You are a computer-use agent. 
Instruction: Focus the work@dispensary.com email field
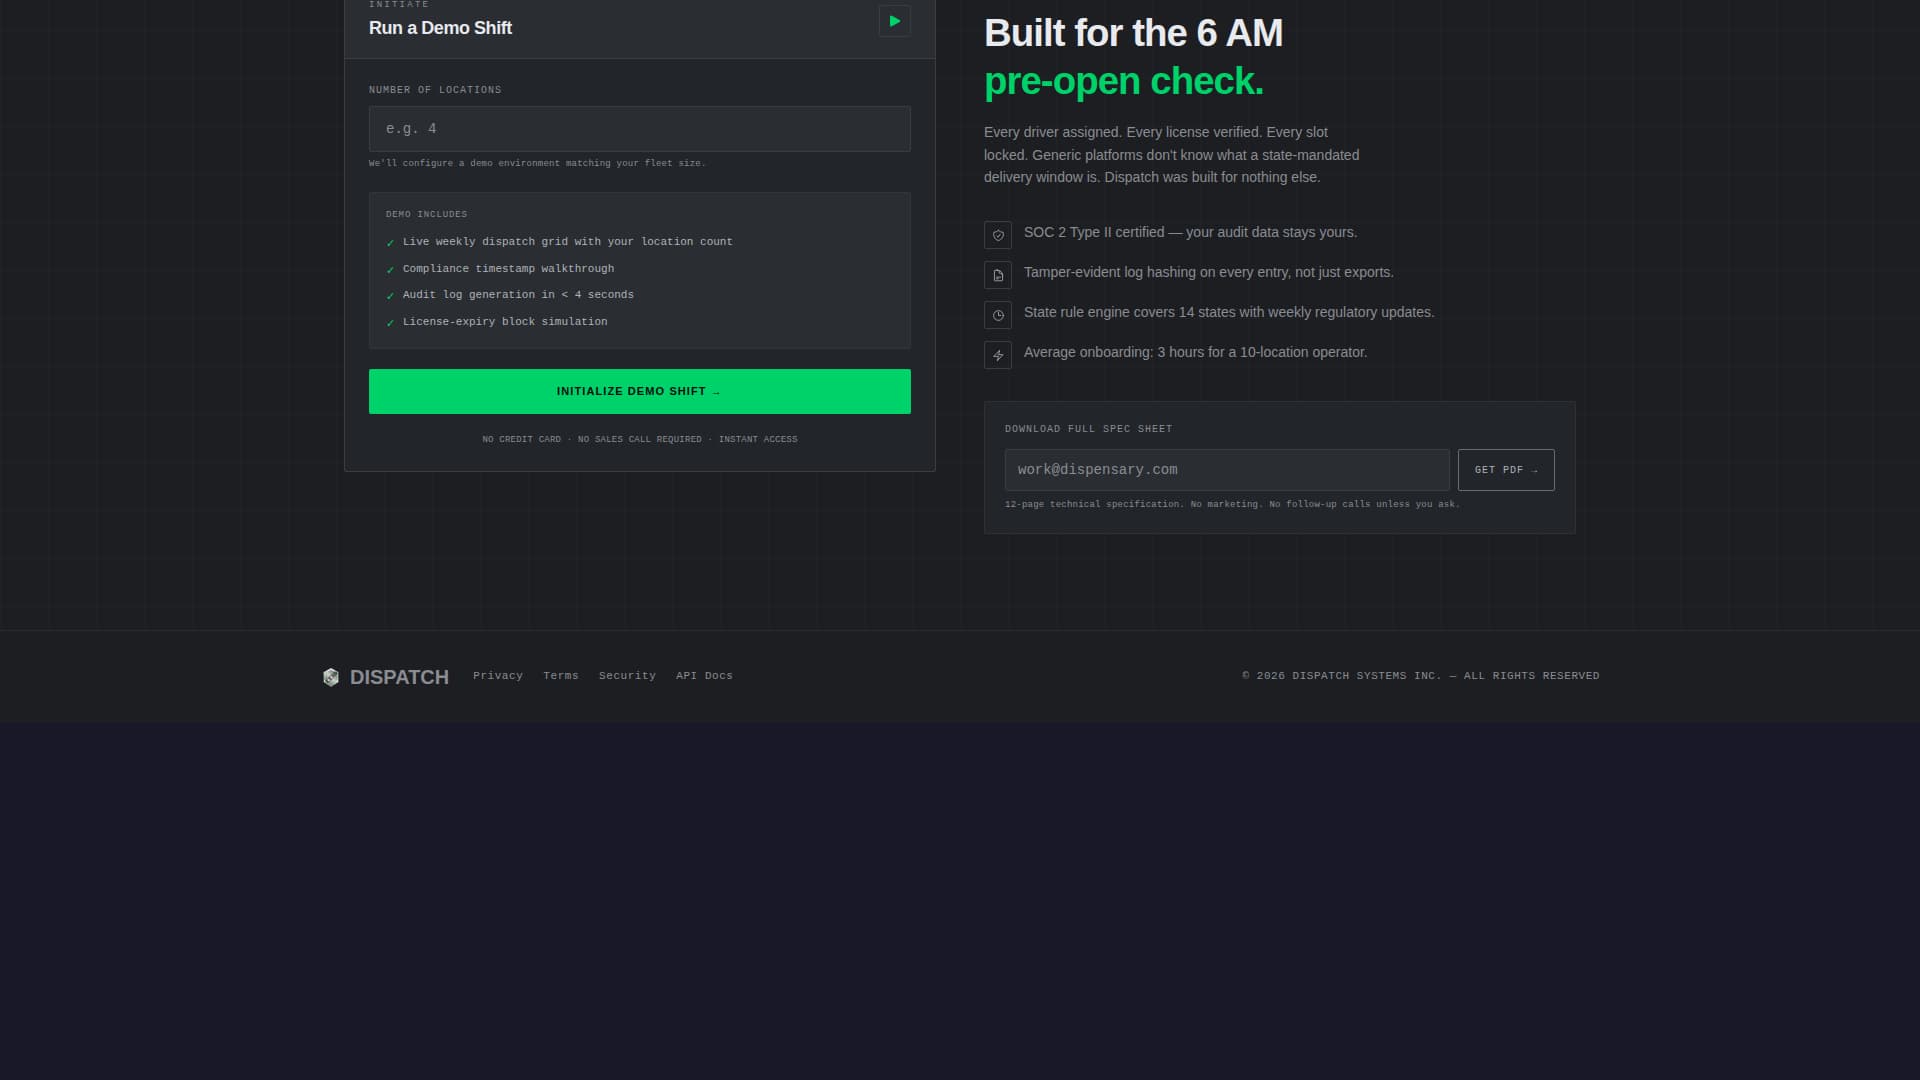pyautogui.click(x=1227, y=470)
